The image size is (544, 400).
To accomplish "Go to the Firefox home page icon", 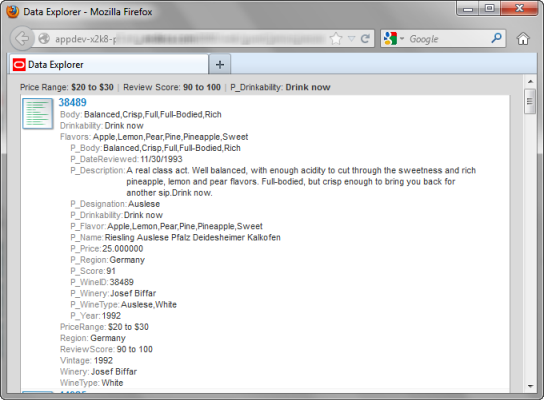I will point(523,39).
